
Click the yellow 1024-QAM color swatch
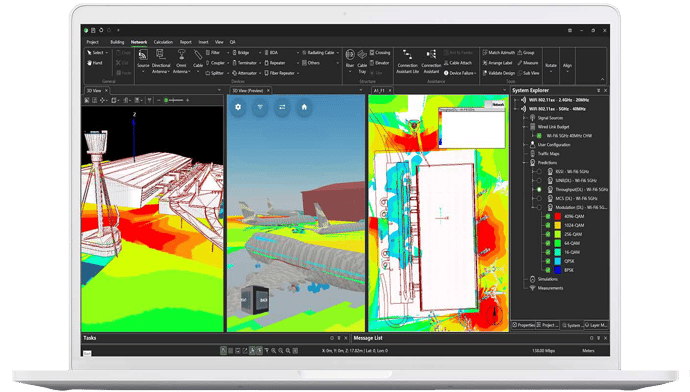(x=558, y=225)
